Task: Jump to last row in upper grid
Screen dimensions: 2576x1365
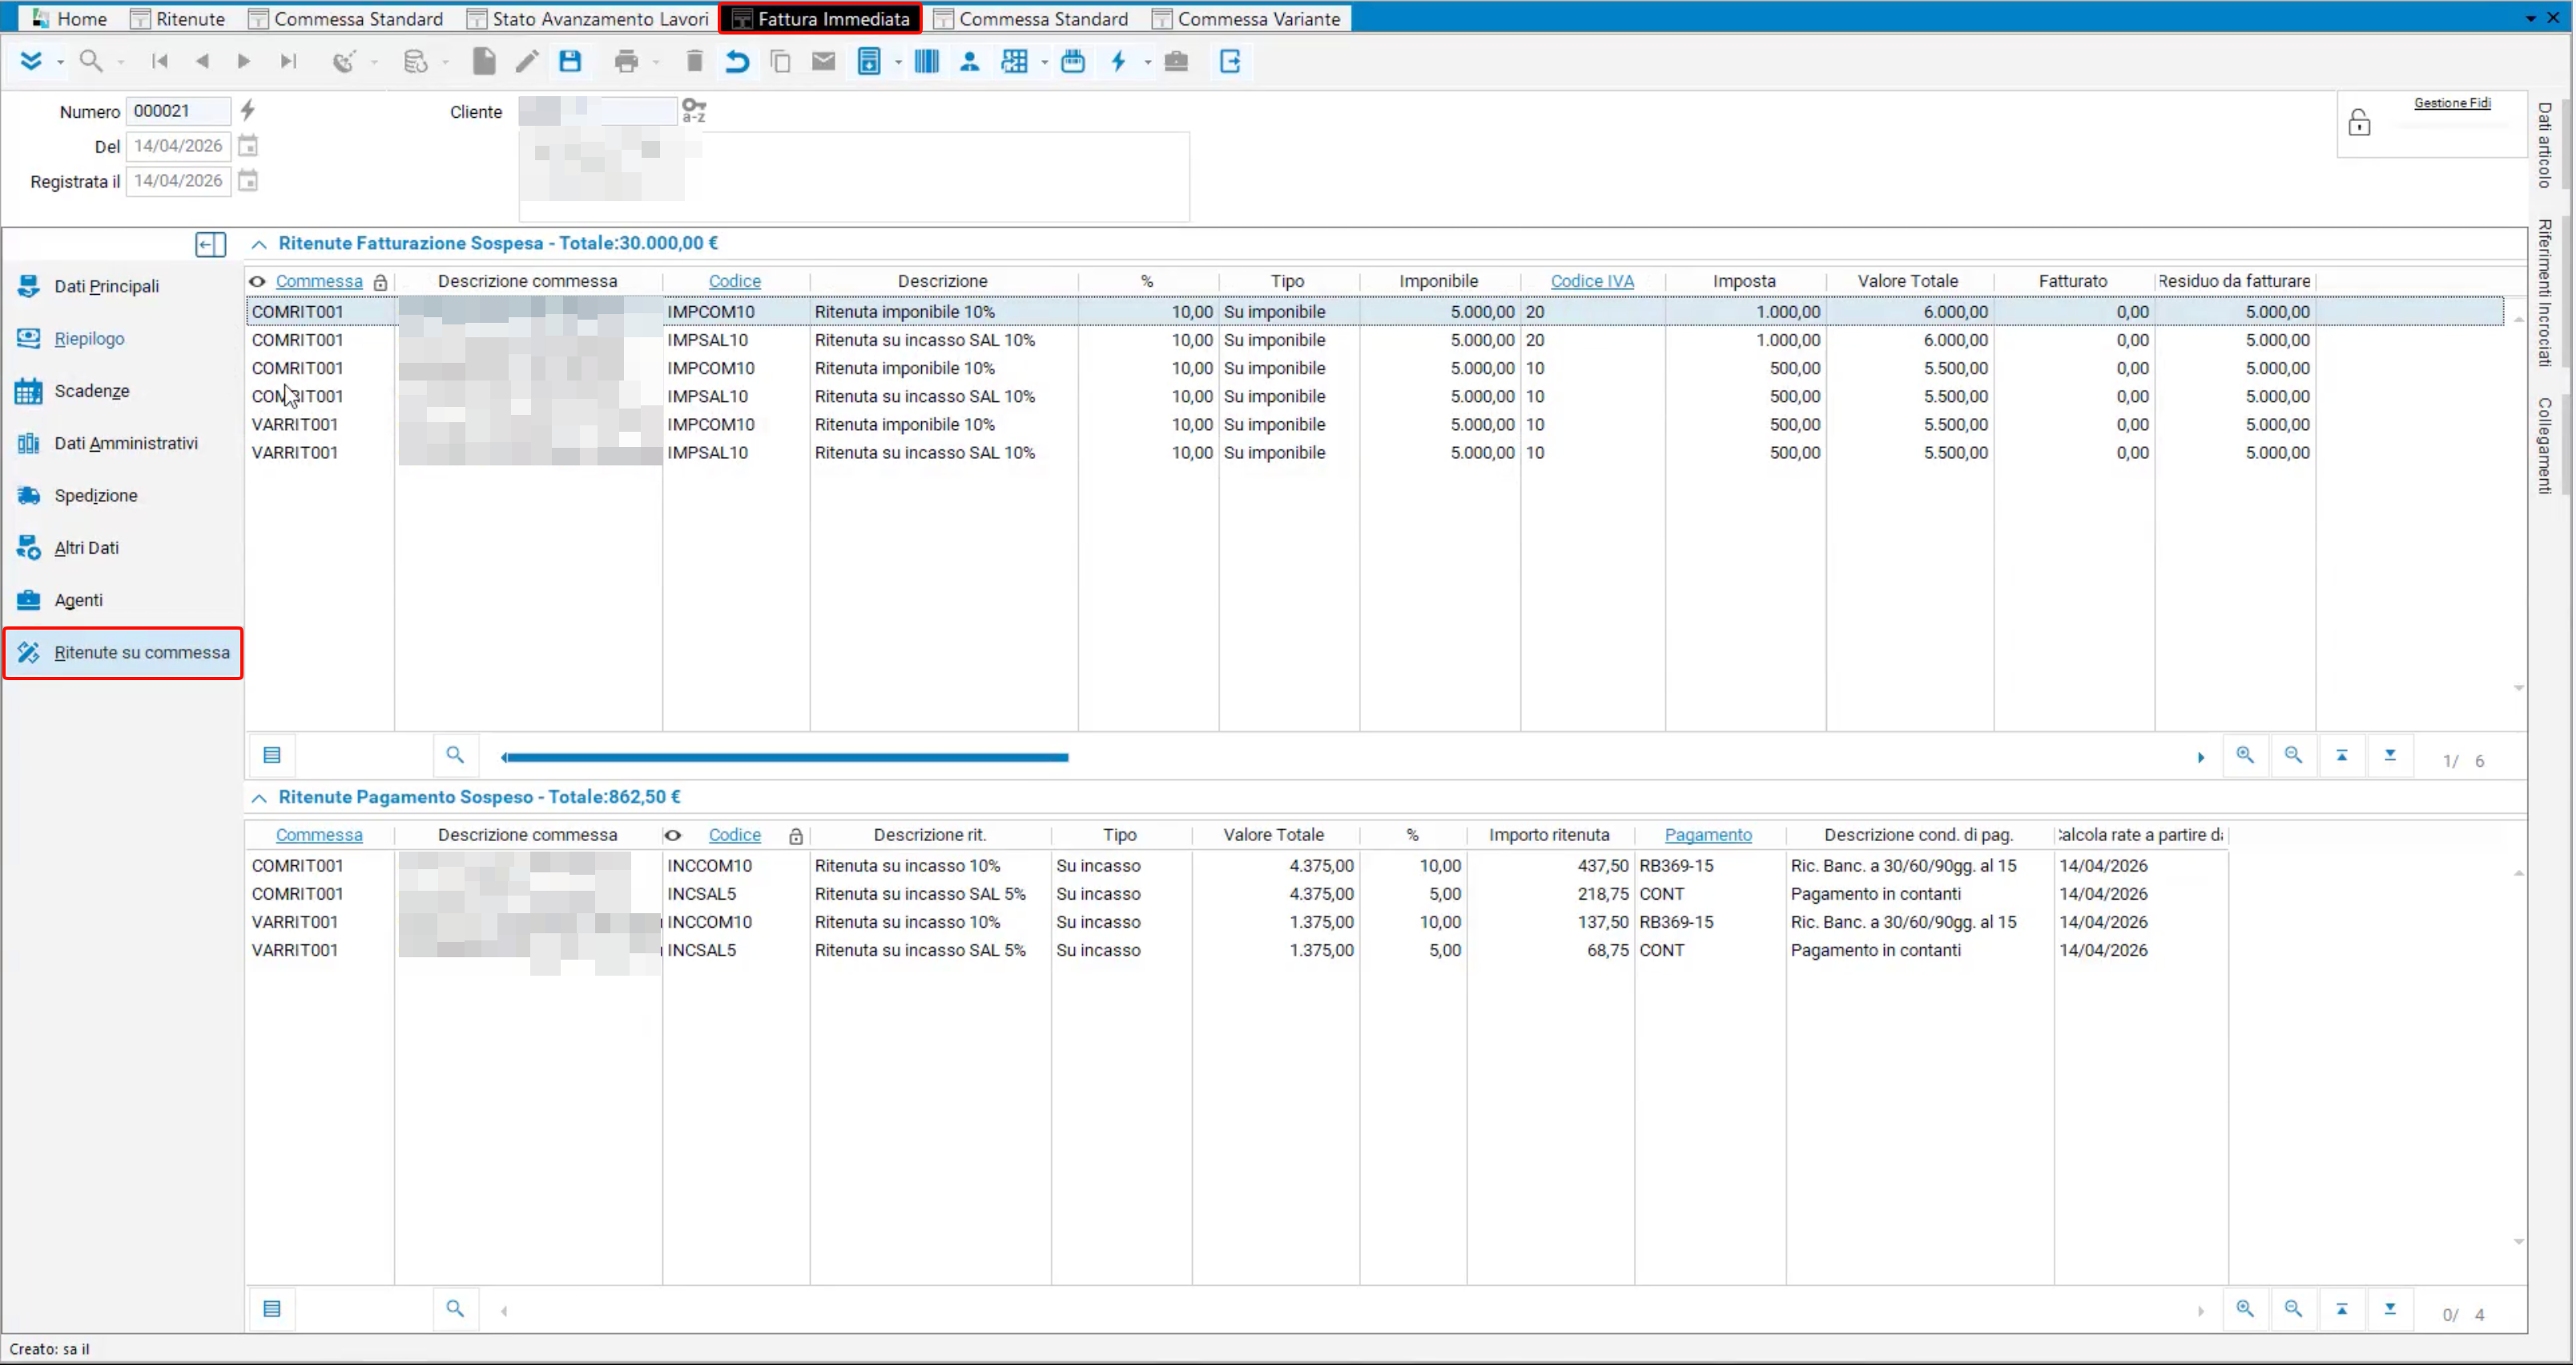Action: 2390,756
